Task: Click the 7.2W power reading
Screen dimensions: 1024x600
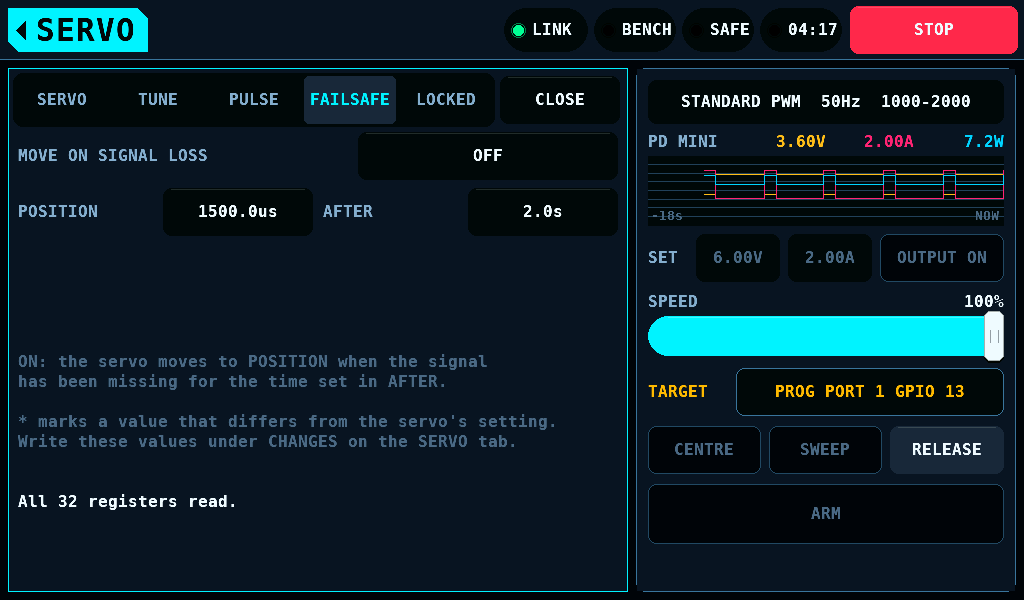Action: (x=984, y=142)
